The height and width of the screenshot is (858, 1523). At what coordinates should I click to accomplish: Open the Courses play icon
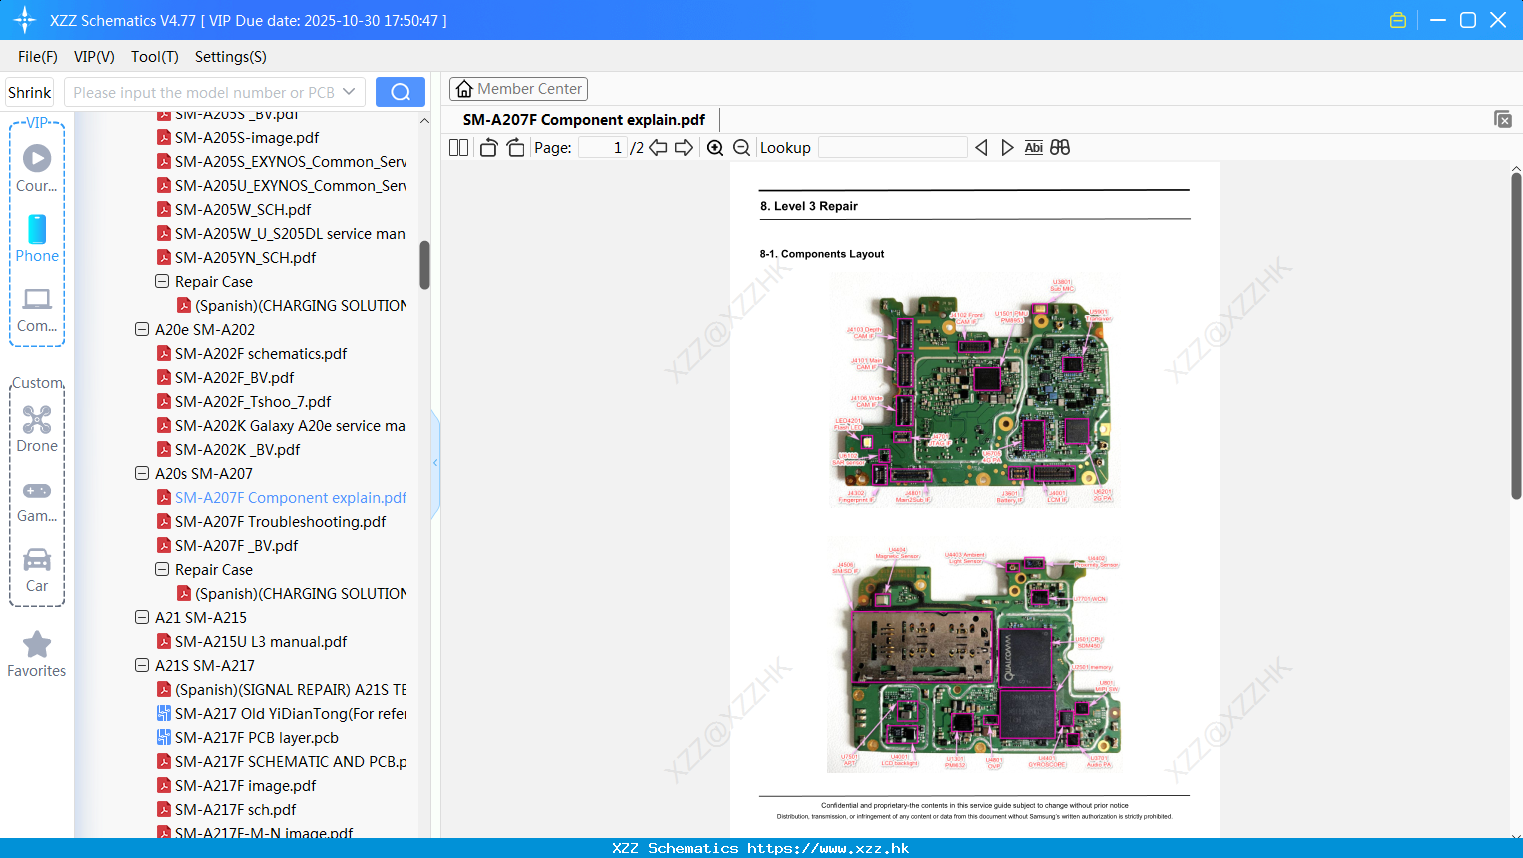37,158
